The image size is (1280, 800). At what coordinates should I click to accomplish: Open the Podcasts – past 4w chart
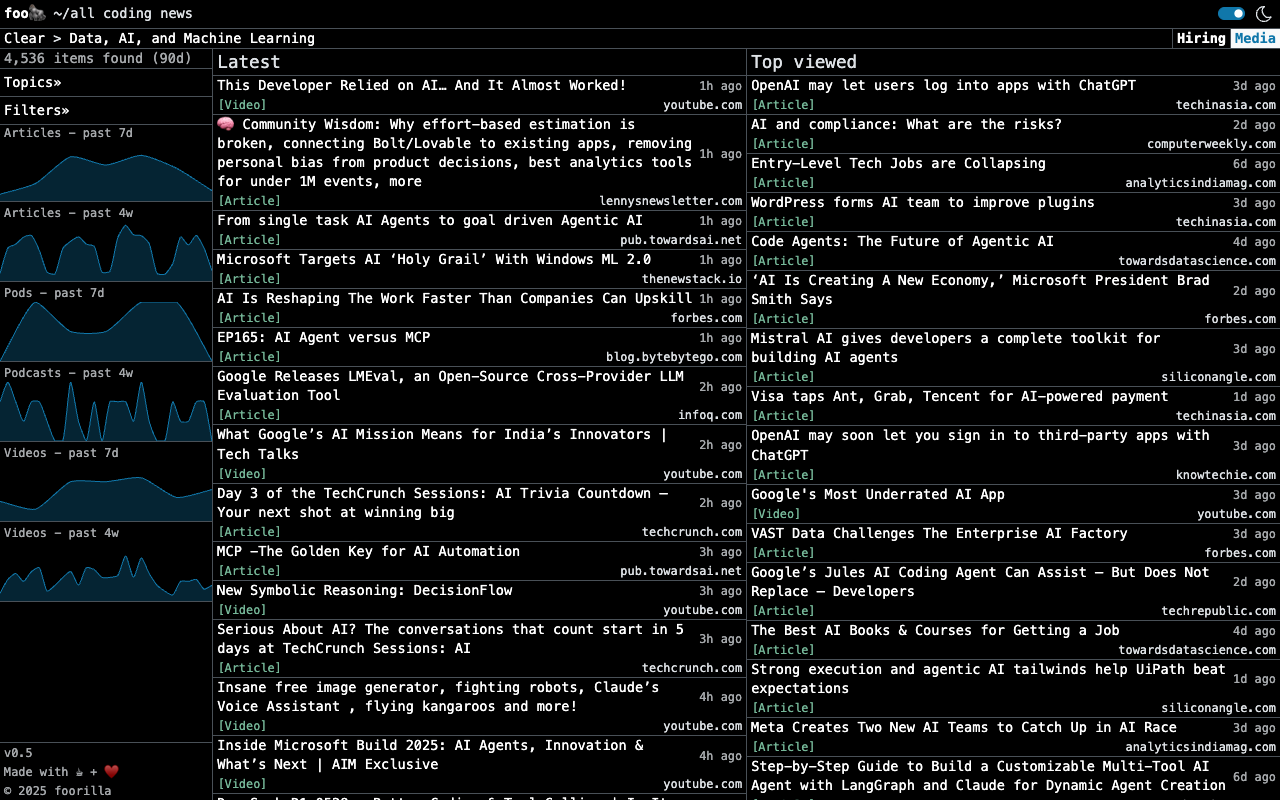(106, 404)
